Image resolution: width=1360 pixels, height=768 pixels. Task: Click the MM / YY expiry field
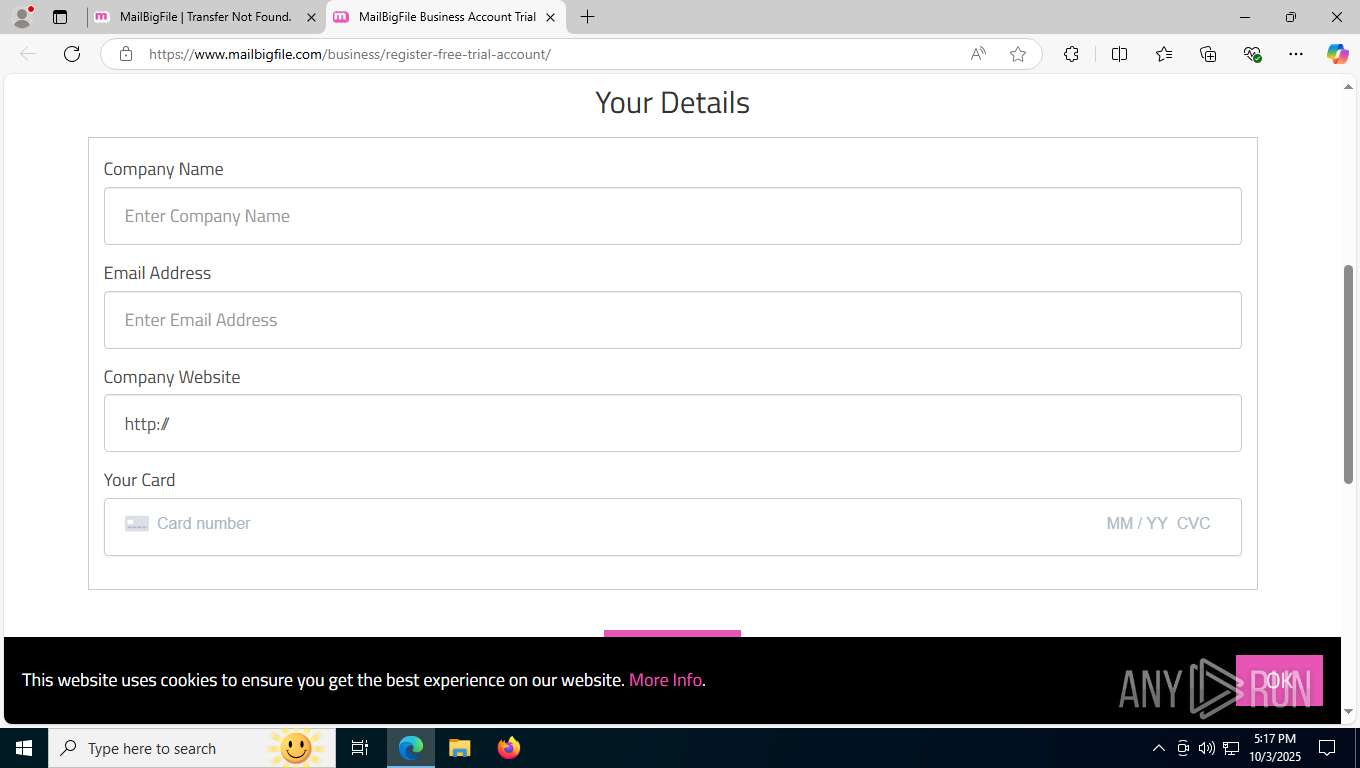pos(1137,523)
